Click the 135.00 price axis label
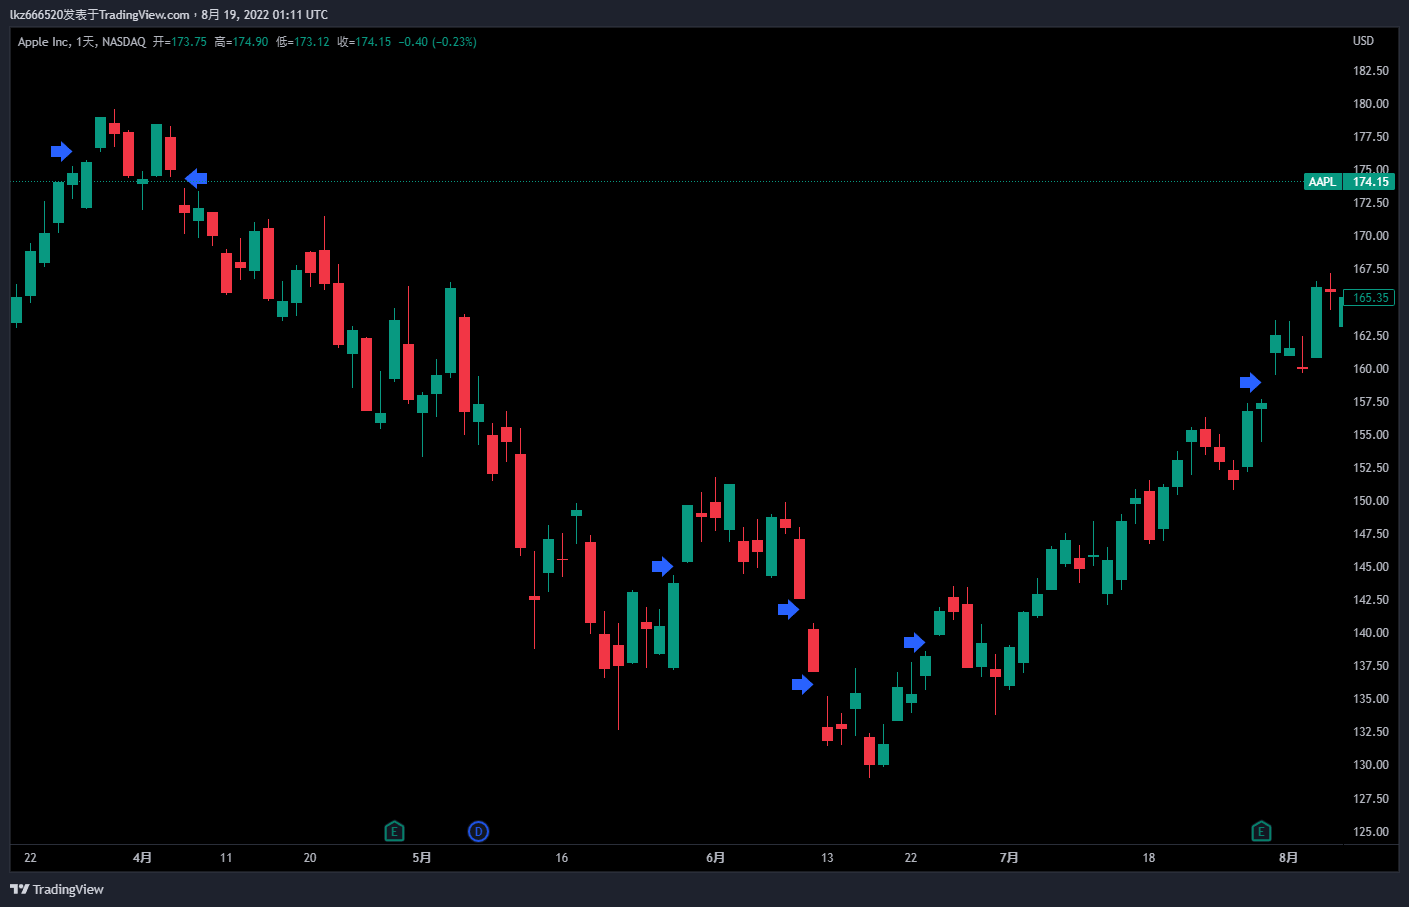 [x=1371, y=699]
